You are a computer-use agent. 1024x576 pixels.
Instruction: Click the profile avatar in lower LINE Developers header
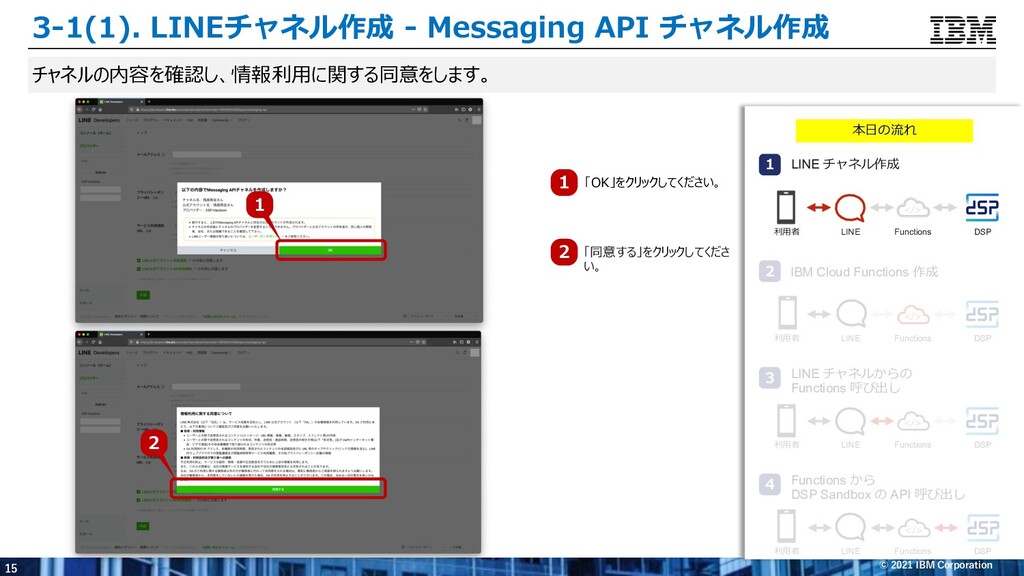tap(475, 353)
